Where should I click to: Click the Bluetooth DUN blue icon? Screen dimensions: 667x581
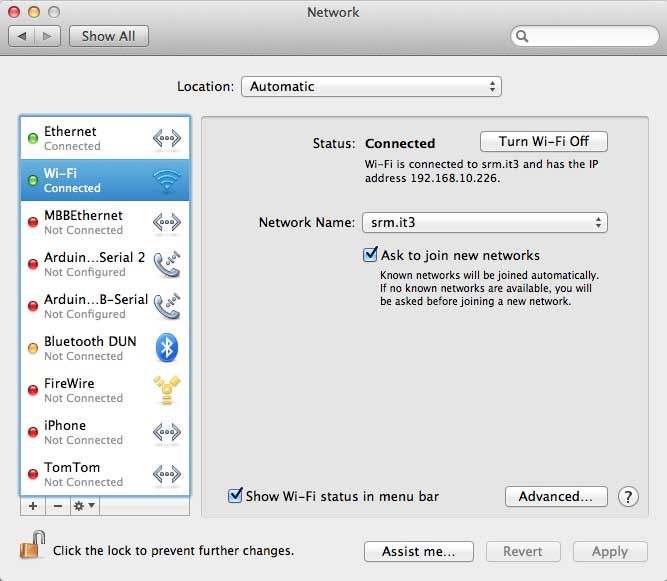167,347
